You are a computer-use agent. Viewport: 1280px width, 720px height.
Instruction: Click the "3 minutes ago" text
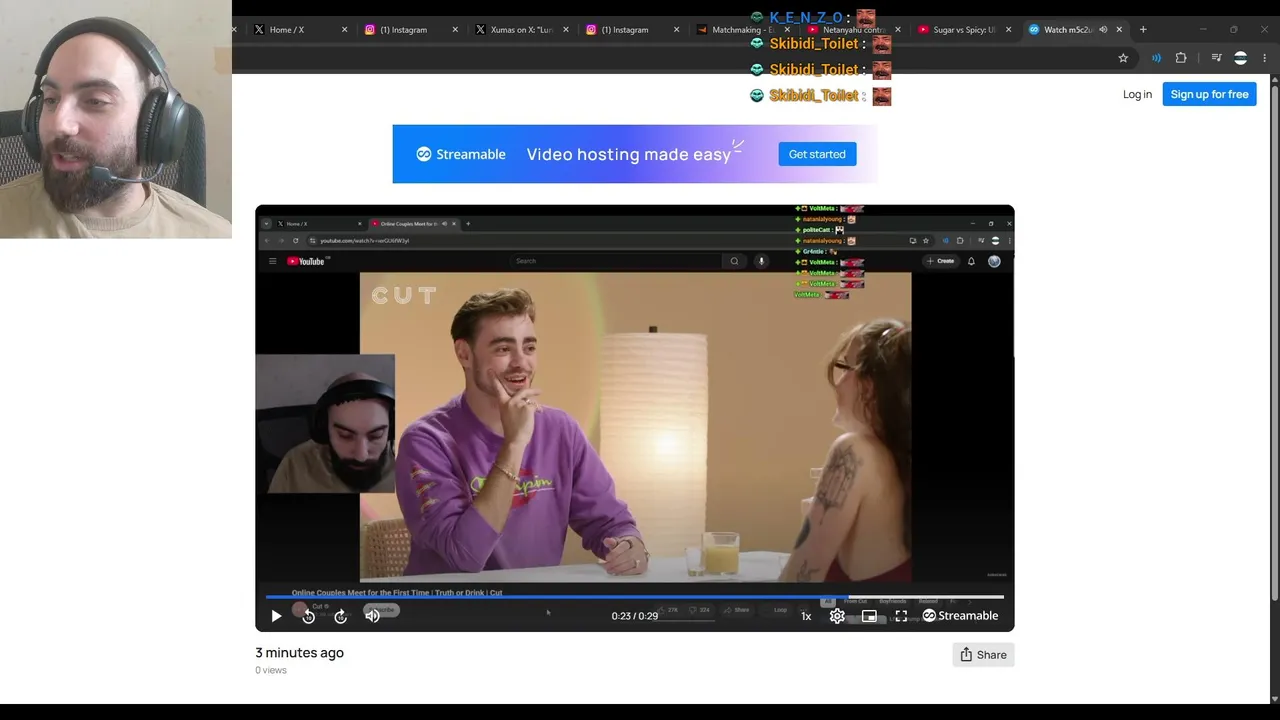pyautogui.click(x=299, y=653)
